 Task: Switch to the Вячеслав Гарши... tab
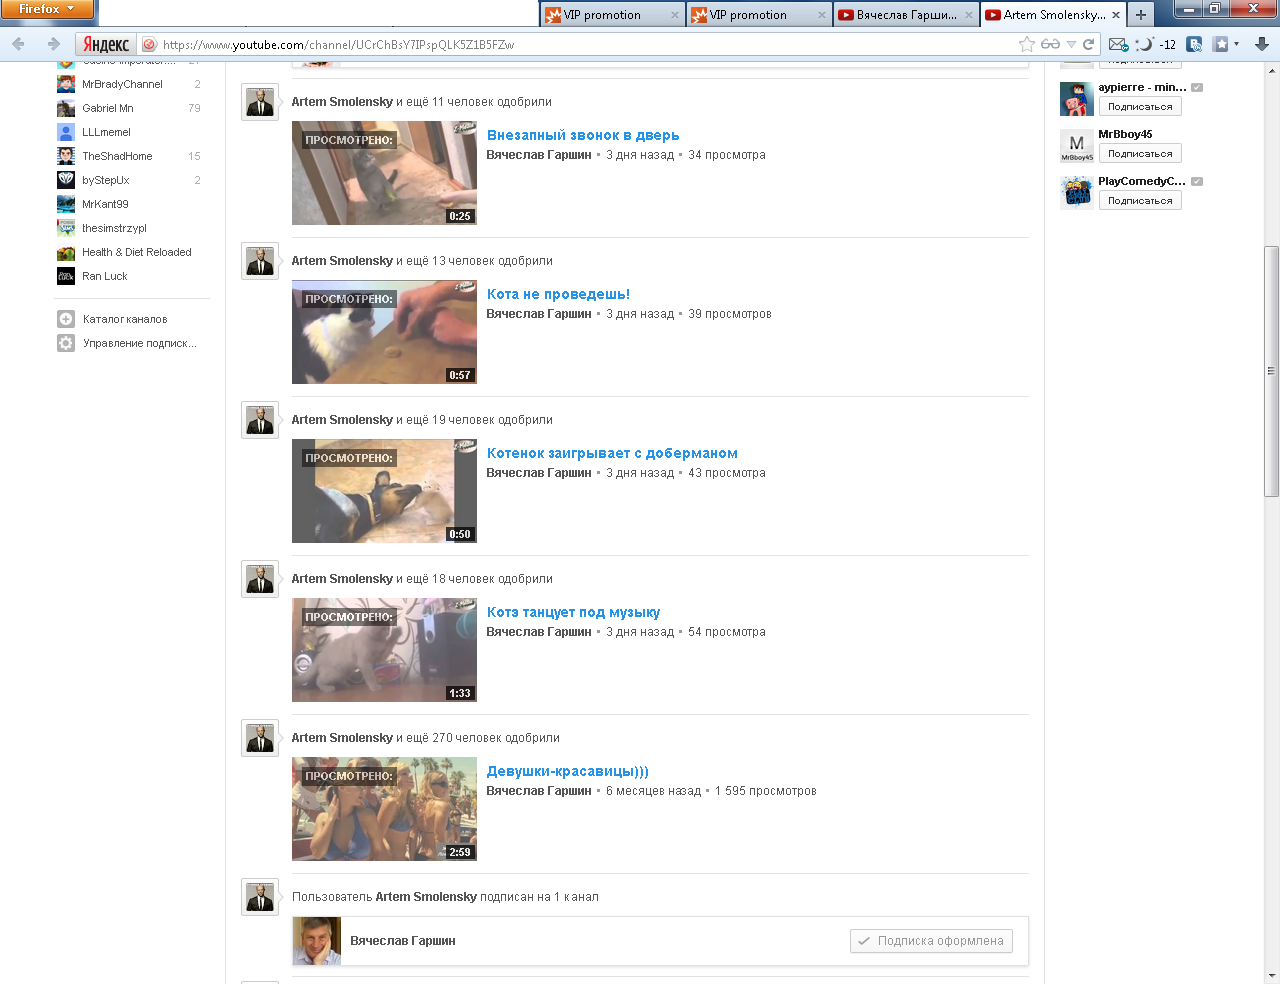pos(905,15)
